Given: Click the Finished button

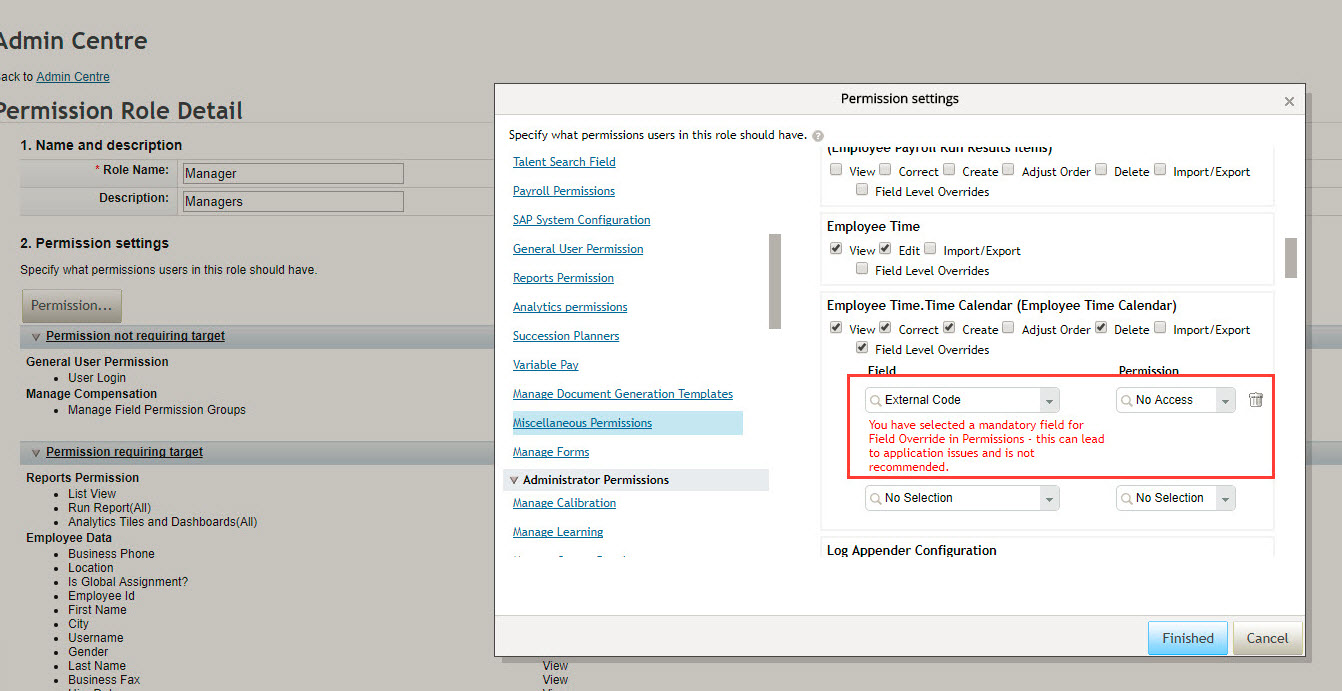Looking at the screenshot, I should pos(1187,638).
